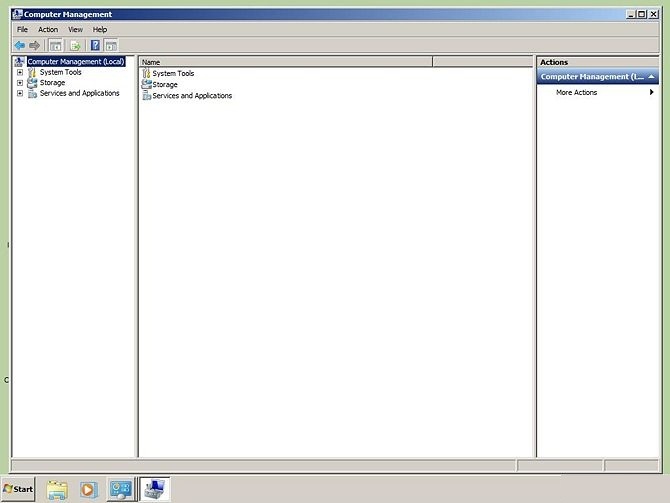Open the View menu
The width and height of the screenshot is (670, 503).
75,30
